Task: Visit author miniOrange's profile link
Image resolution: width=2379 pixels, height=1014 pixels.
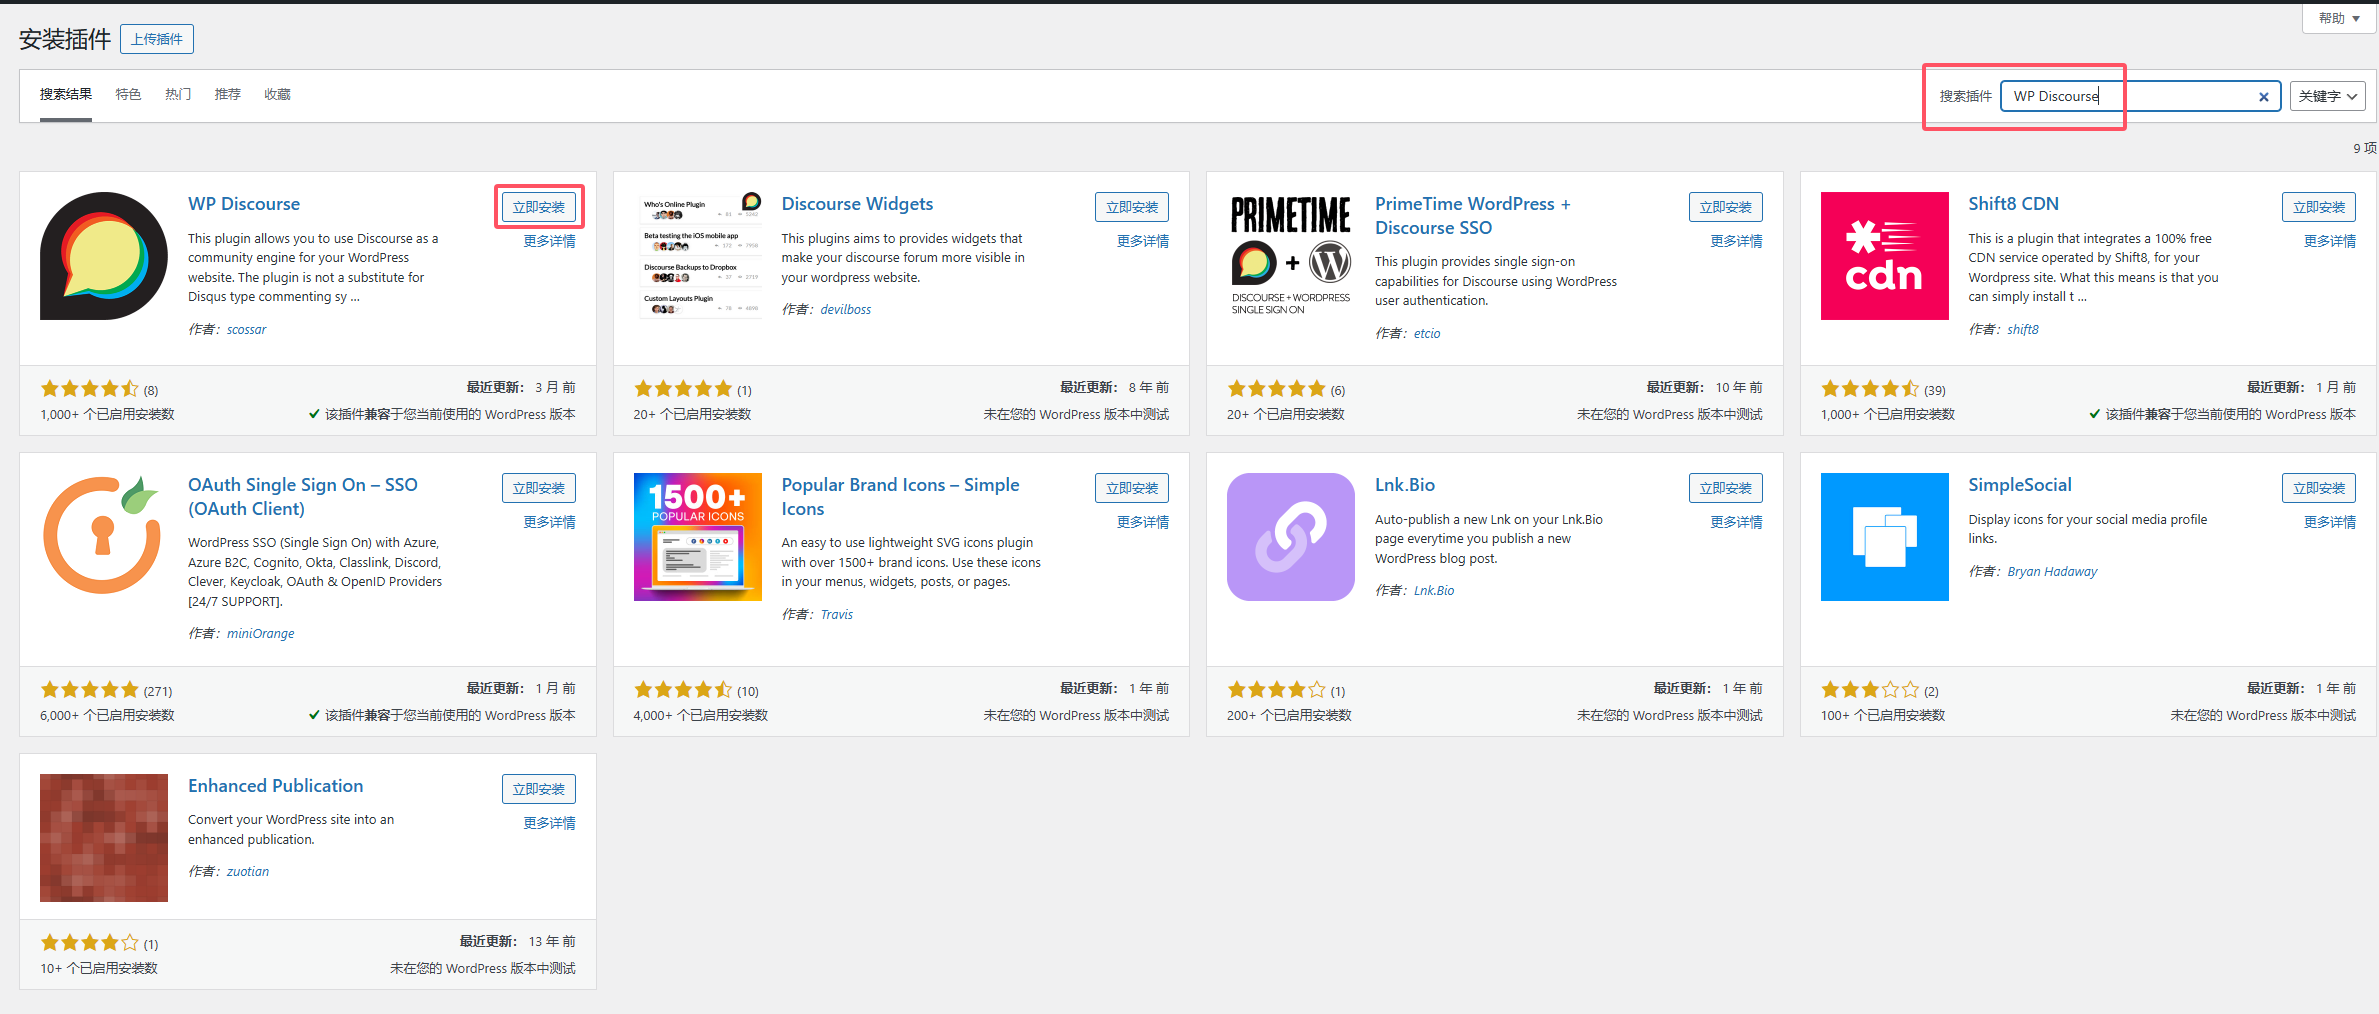Action: tap(261, 634)
